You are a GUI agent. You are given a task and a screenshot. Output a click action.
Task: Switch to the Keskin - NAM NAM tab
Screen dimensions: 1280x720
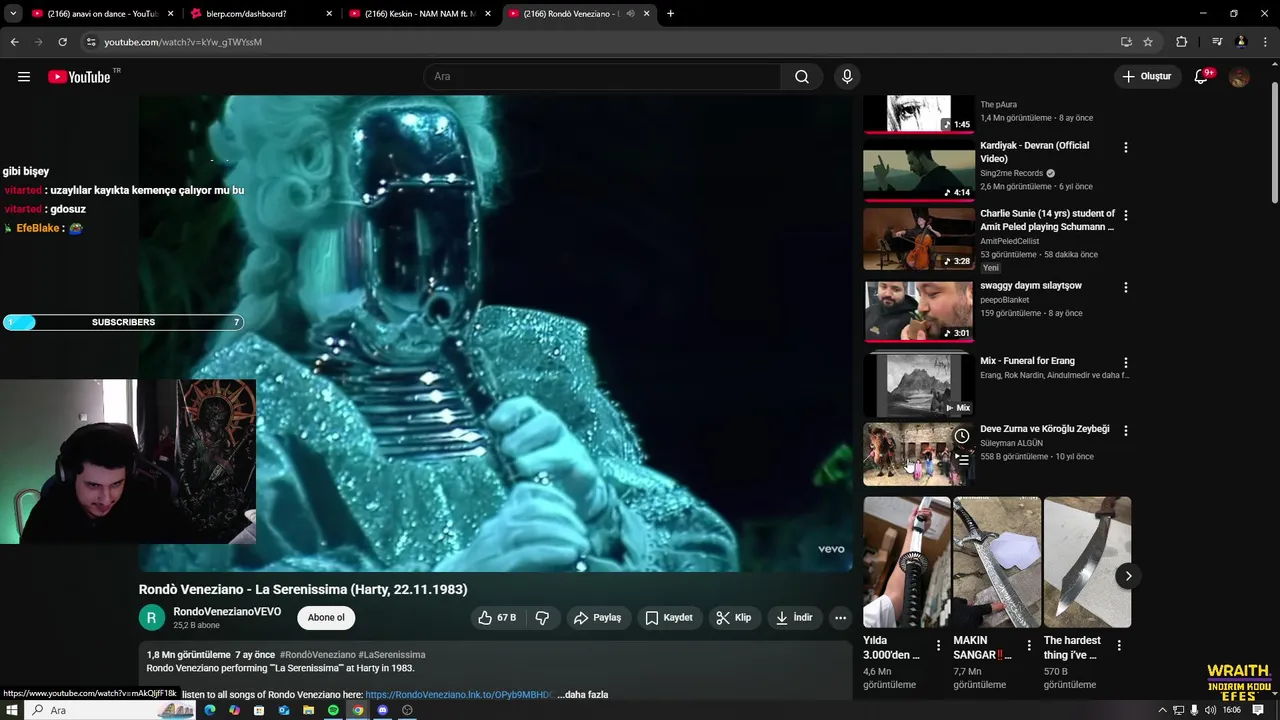[x=418, y=14]
